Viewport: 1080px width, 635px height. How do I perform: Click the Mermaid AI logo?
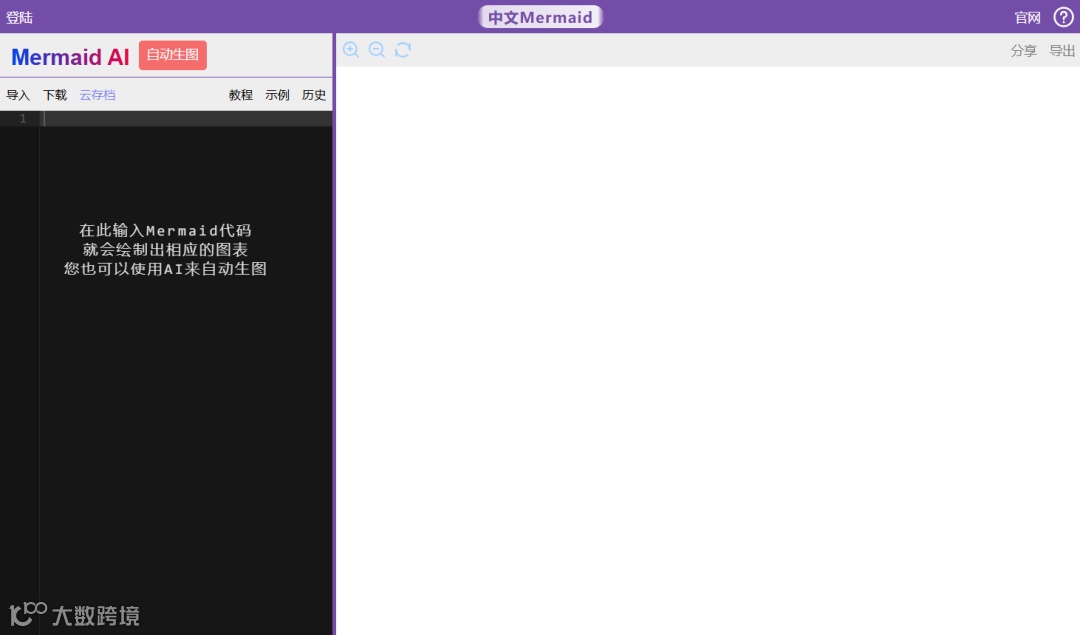(70, 57)
